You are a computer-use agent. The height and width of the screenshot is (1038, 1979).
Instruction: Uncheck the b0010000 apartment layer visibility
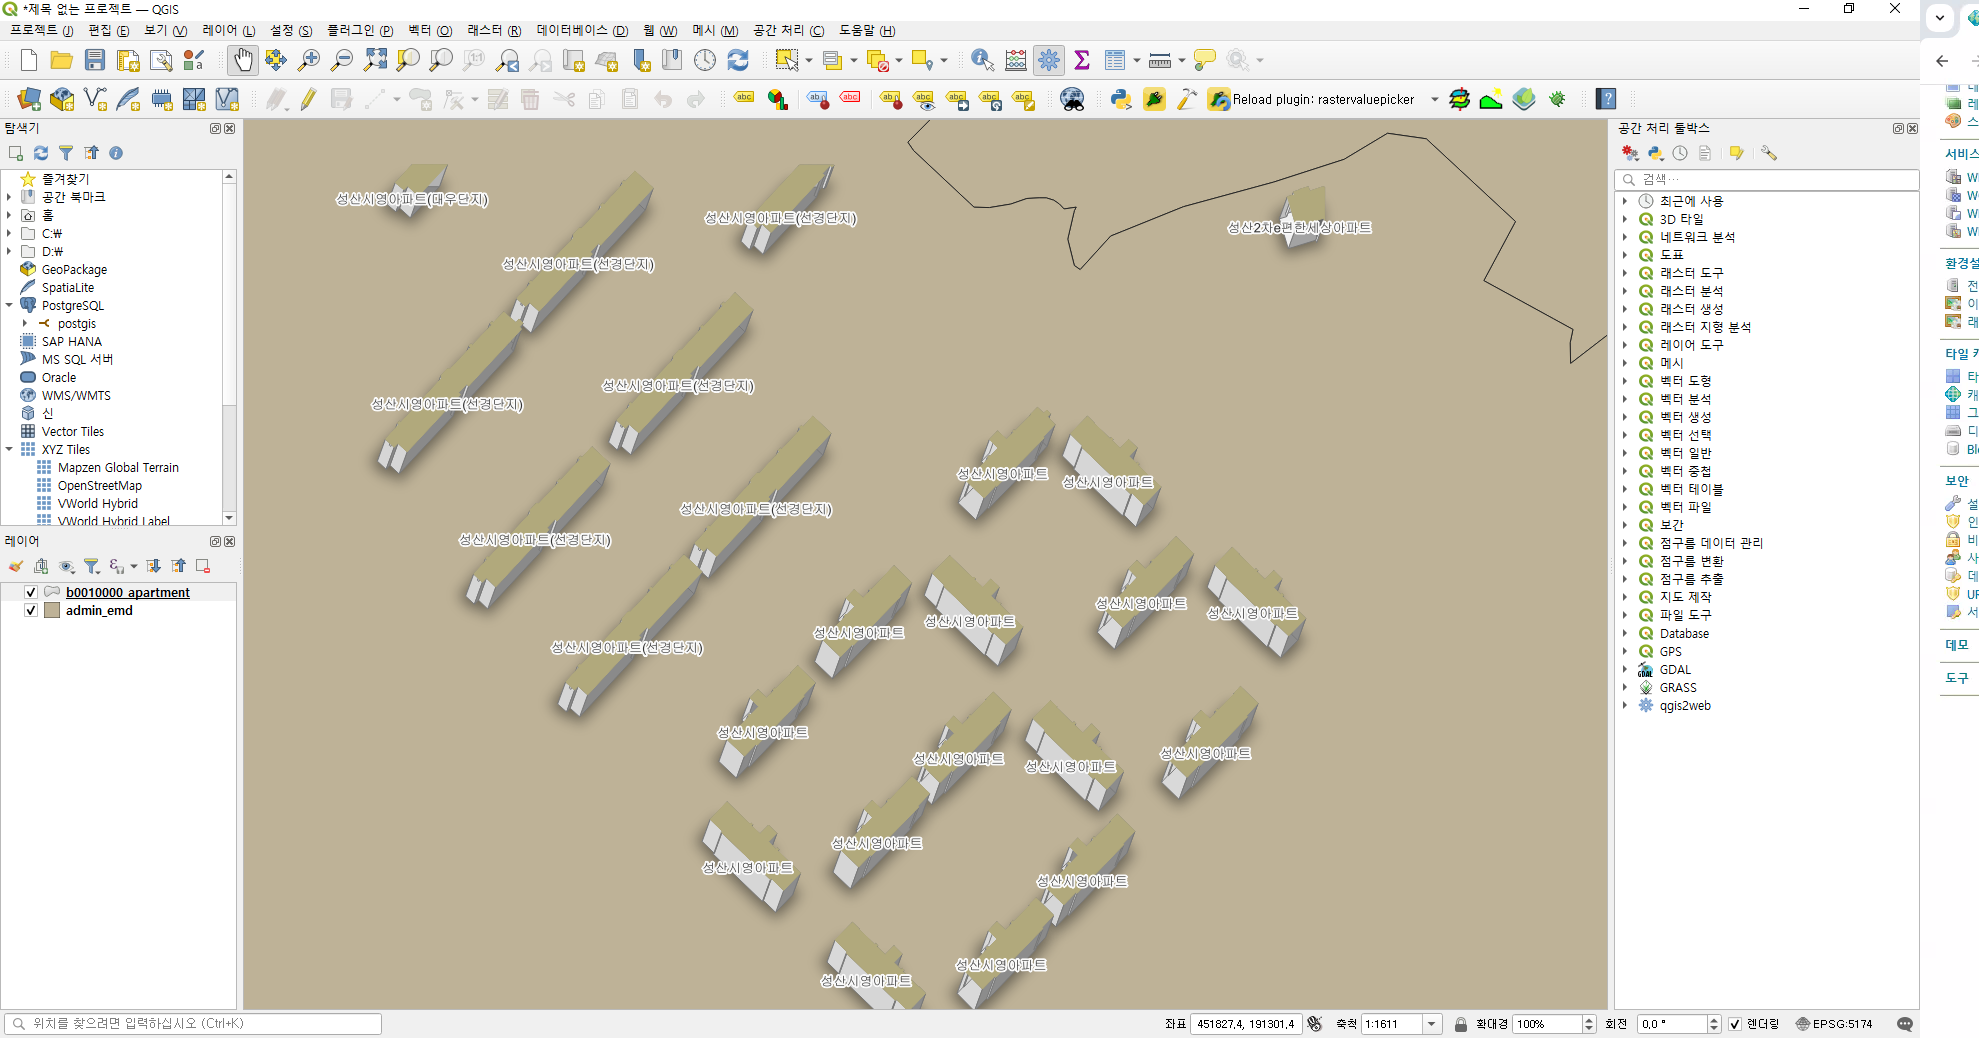[31, 592]
